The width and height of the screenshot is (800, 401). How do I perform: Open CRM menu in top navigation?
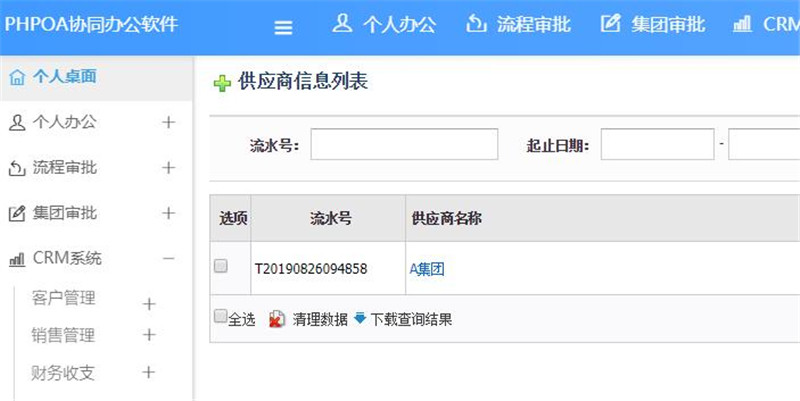[x=781, y=24]
